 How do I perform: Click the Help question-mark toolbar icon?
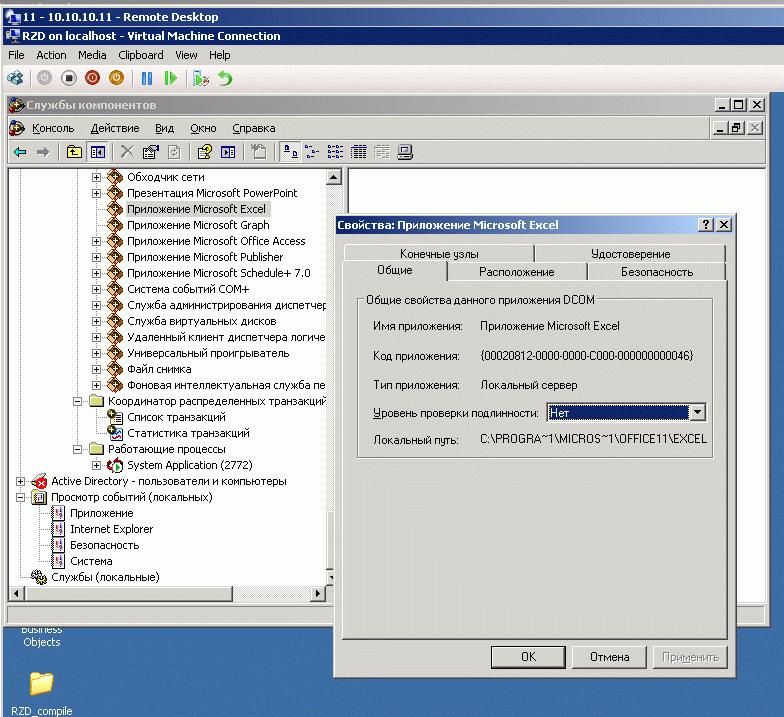[x=204, y=152]
